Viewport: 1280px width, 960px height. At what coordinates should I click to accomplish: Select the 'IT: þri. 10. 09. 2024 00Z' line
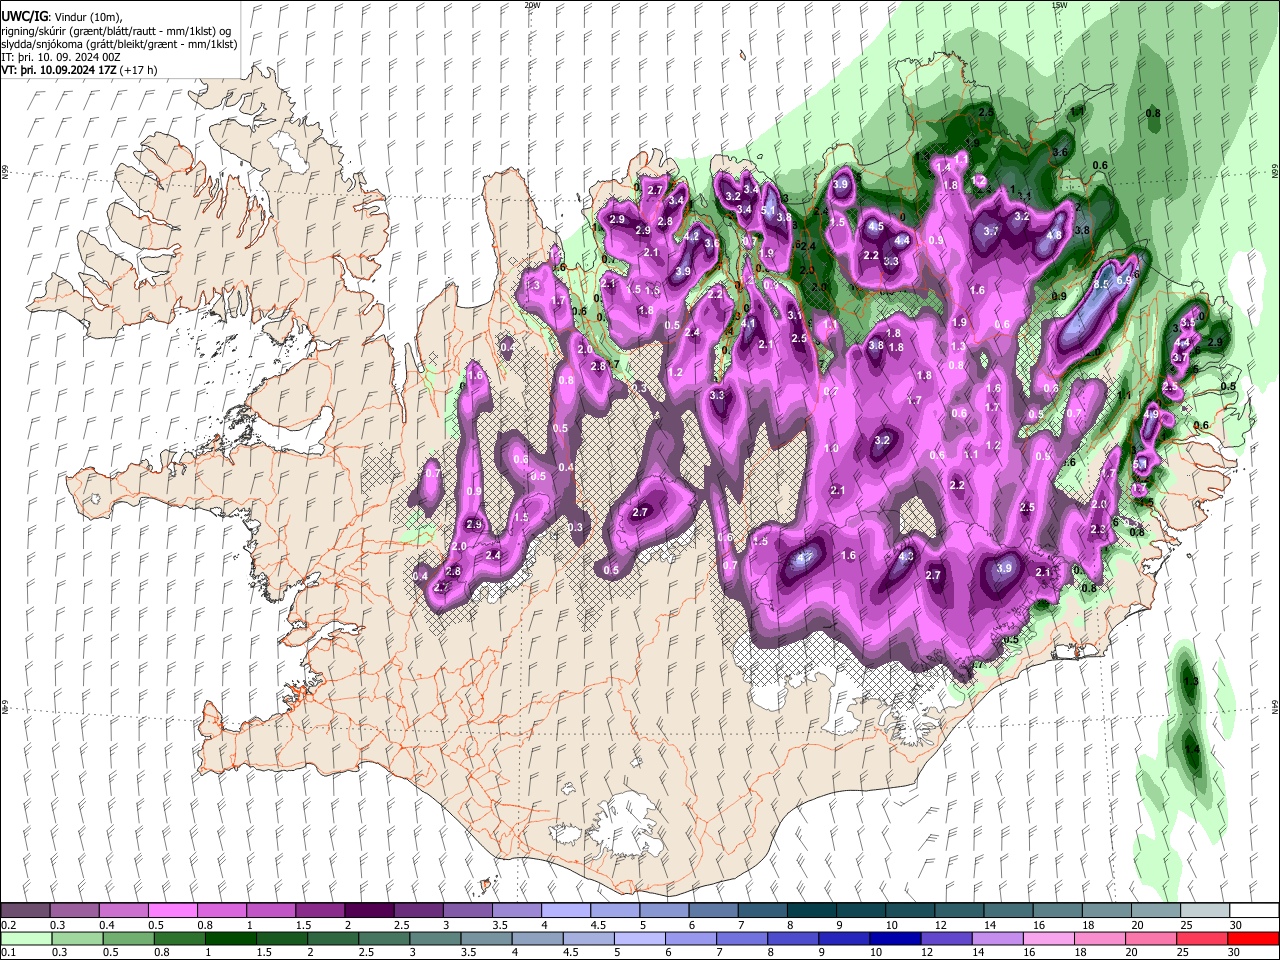59,58
